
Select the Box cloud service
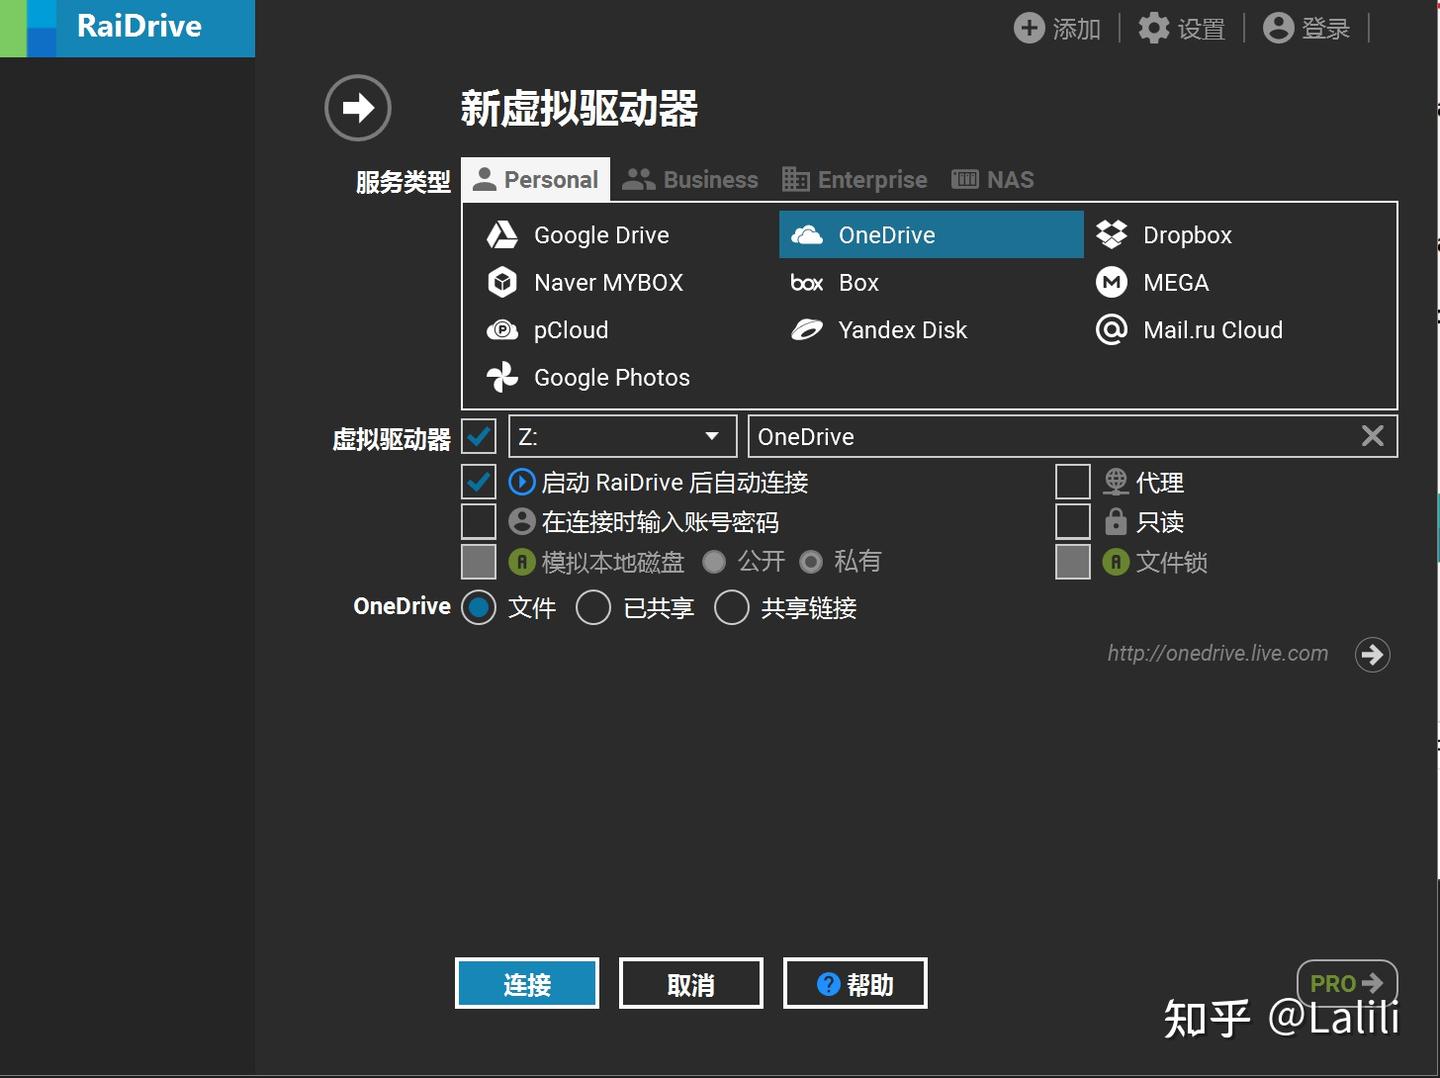pyautogui.click(x=856, y=282)
